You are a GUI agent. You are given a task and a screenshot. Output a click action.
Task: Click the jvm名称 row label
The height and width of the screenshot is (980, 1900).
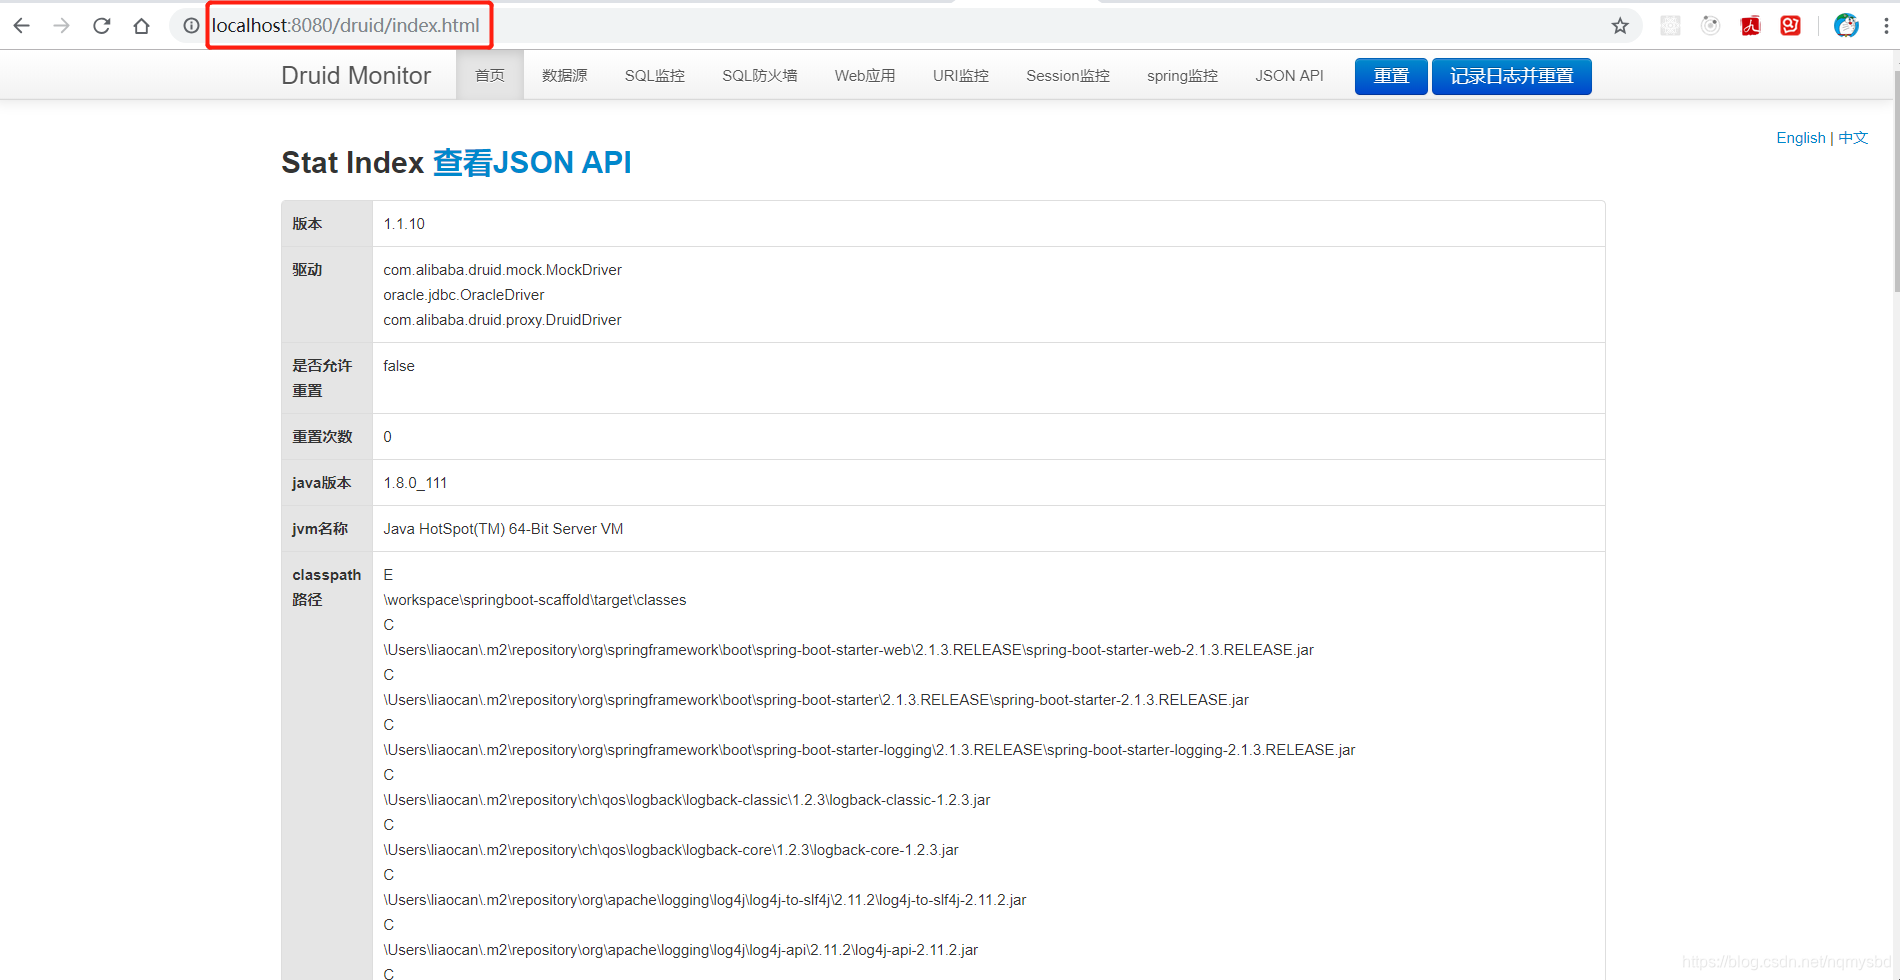coord(320,529)
